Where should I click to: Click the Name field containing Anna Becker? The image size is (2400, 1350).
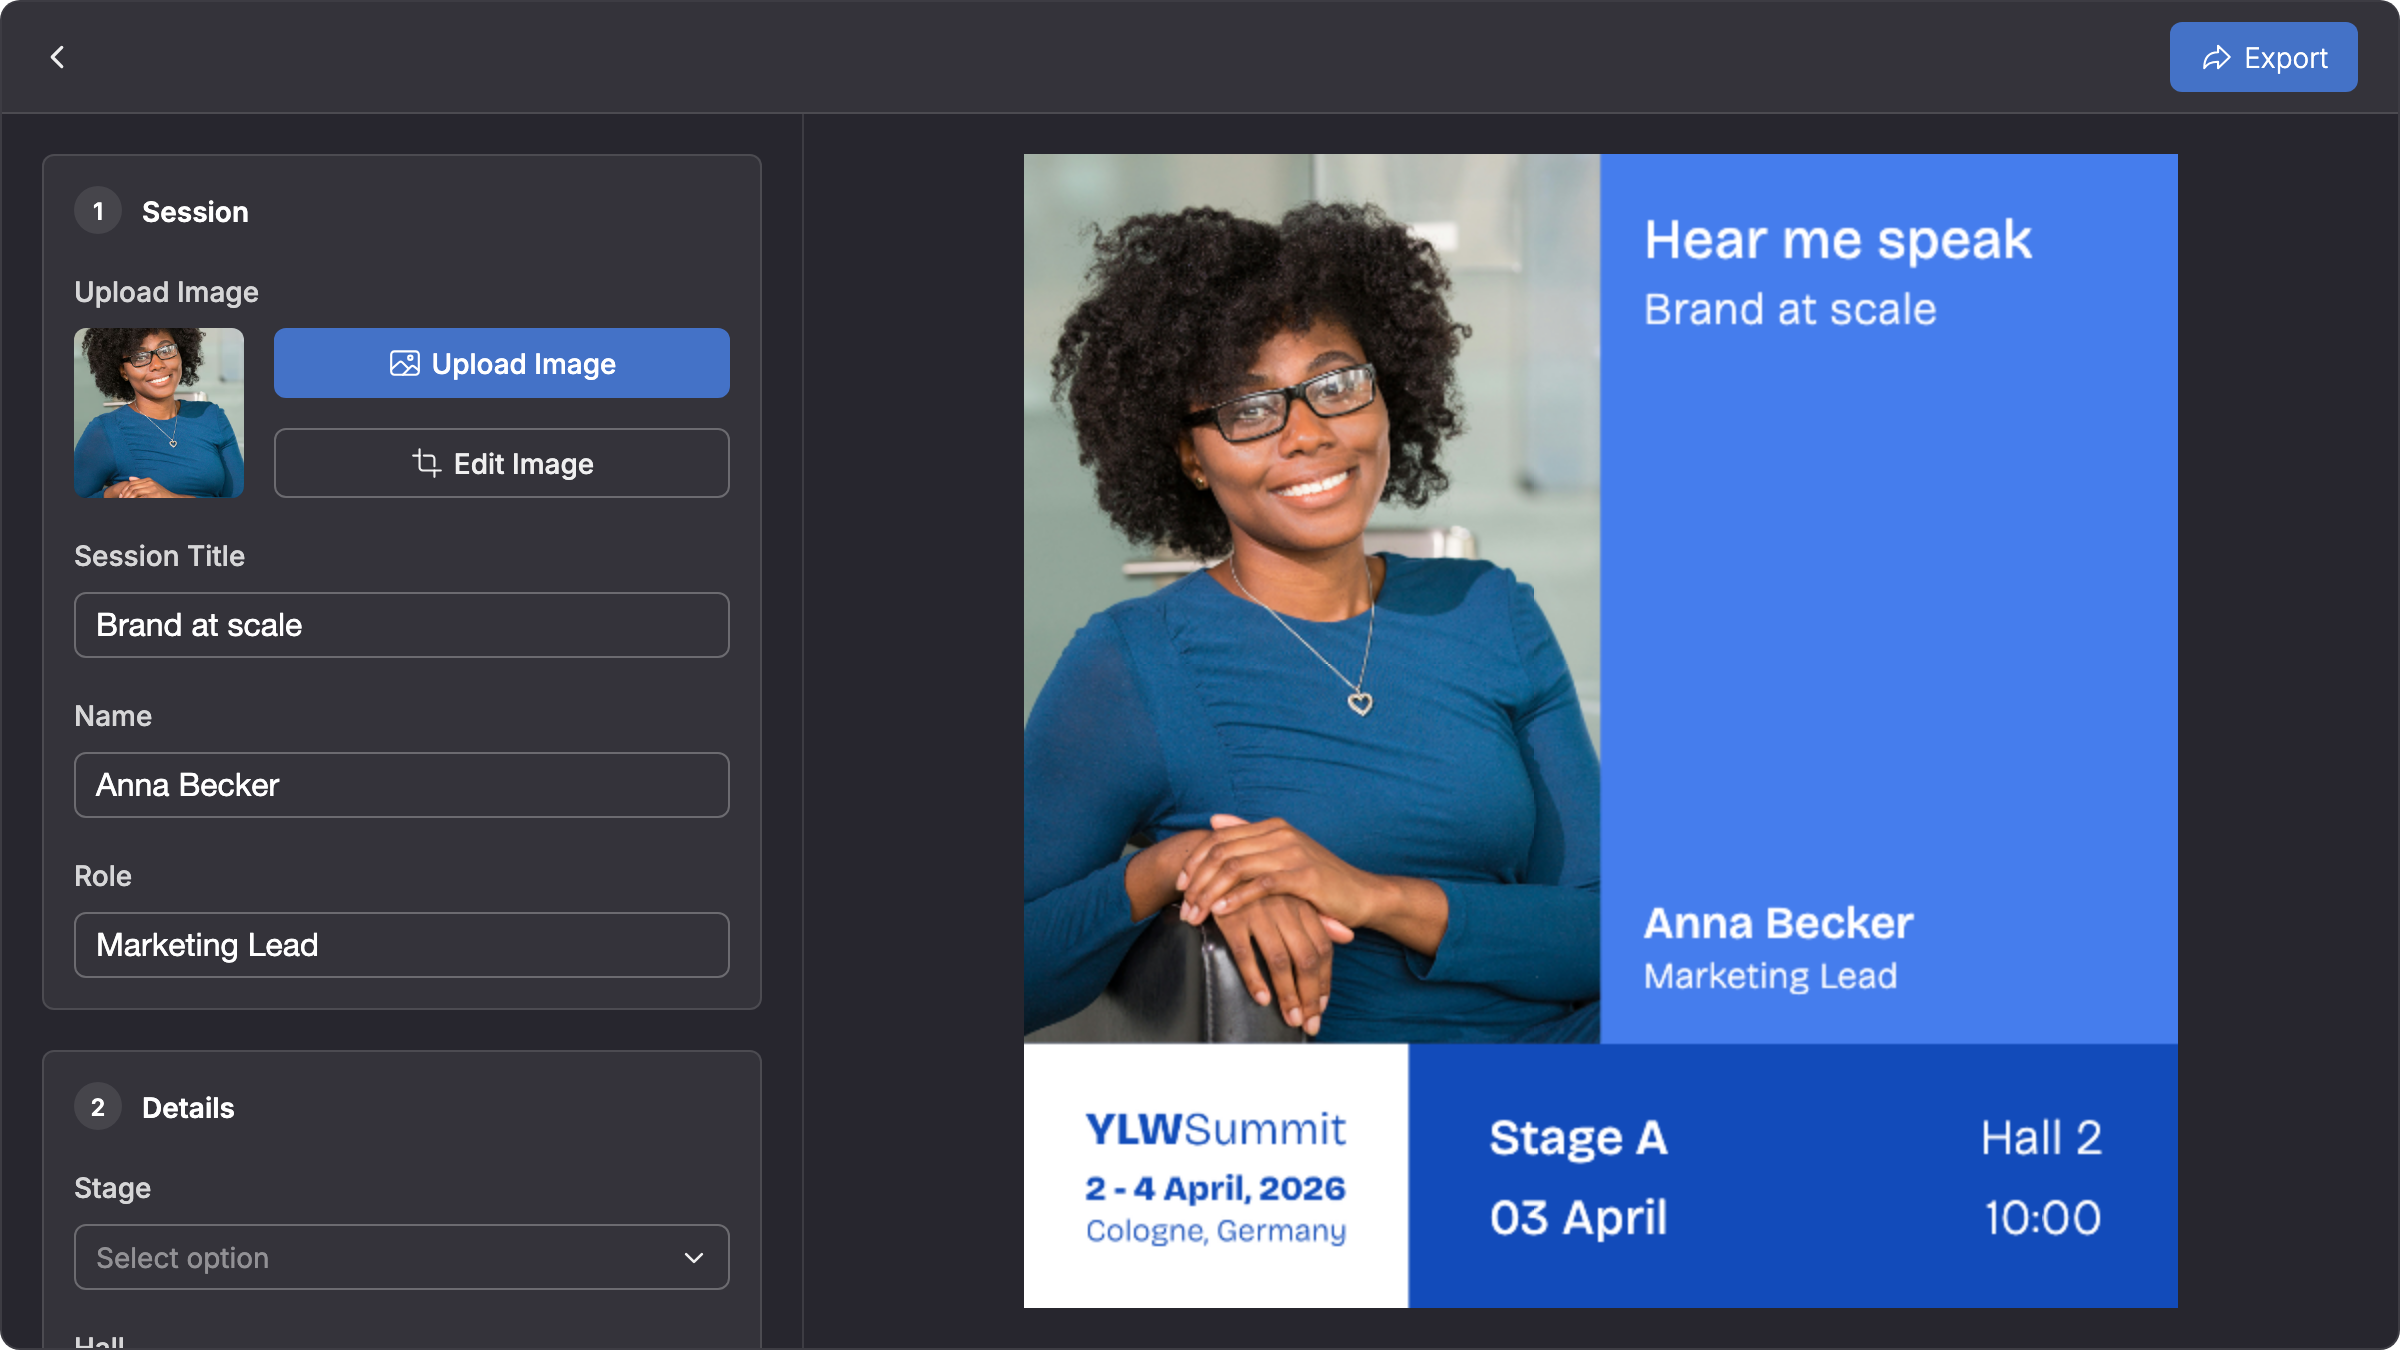click(402, 785)
